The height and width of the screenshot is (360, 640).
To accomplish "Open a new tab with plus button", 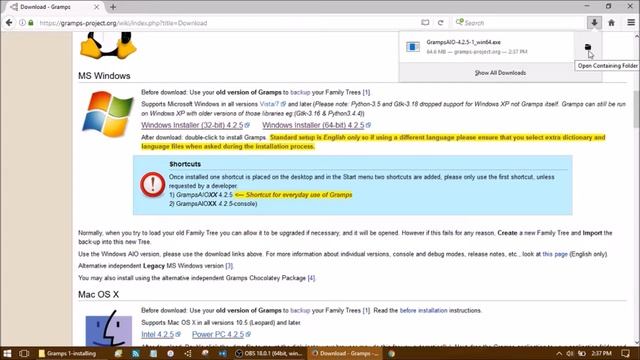I will pyautogui.click(x=113, y=7).
